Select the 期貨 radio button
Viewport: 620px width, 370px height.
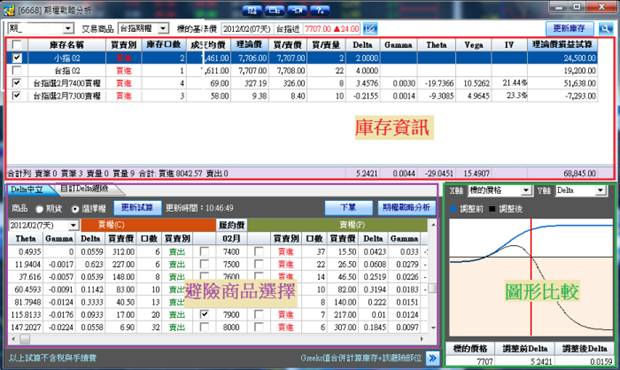(40, 209)
